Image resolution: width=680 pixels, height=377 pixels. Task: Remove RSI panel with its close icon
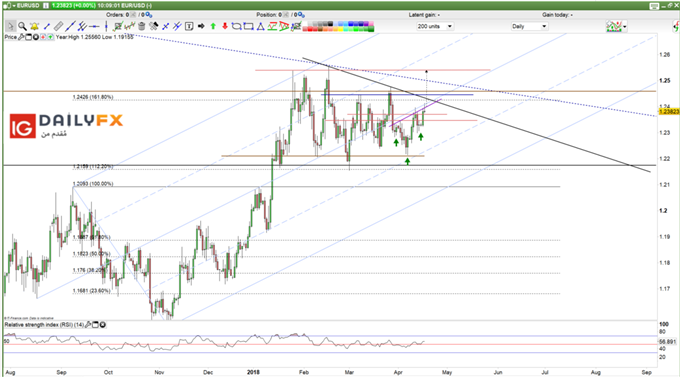click(103, 325)
